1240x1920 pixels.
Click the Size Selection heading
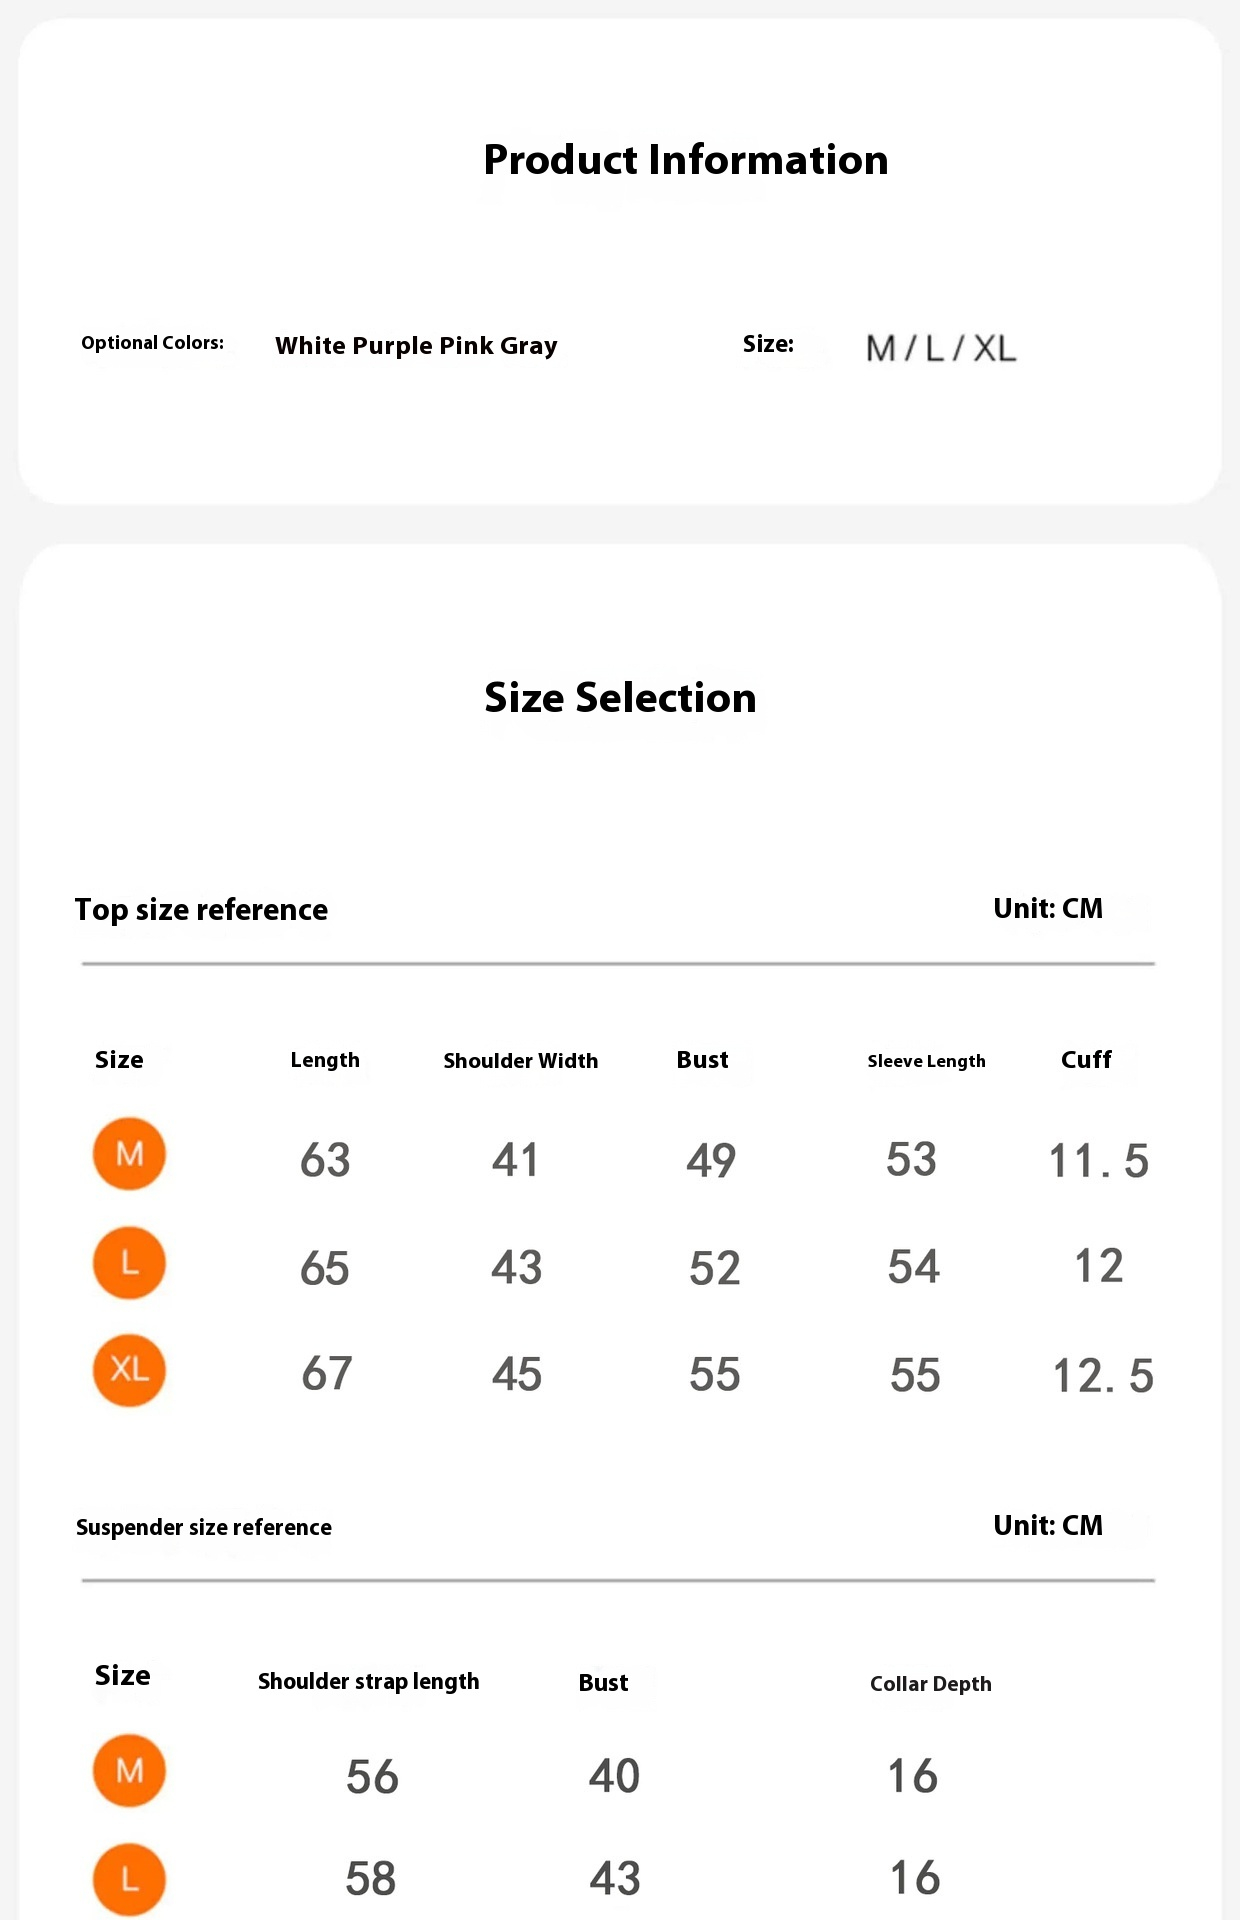[x=620, y=698]
